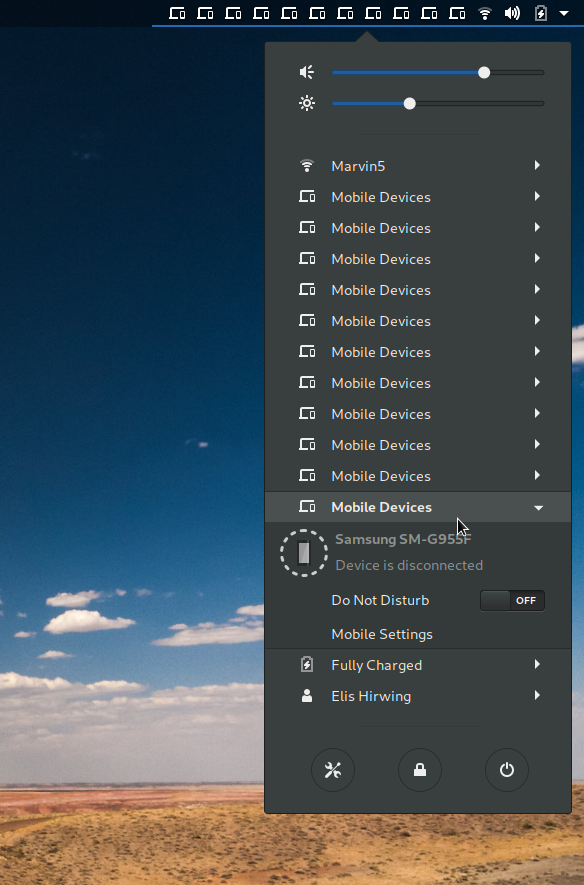Click the user avatar icon beside Elis Hirwing
The height and width of the screenshot is (885, 584).
pos(306,696)
